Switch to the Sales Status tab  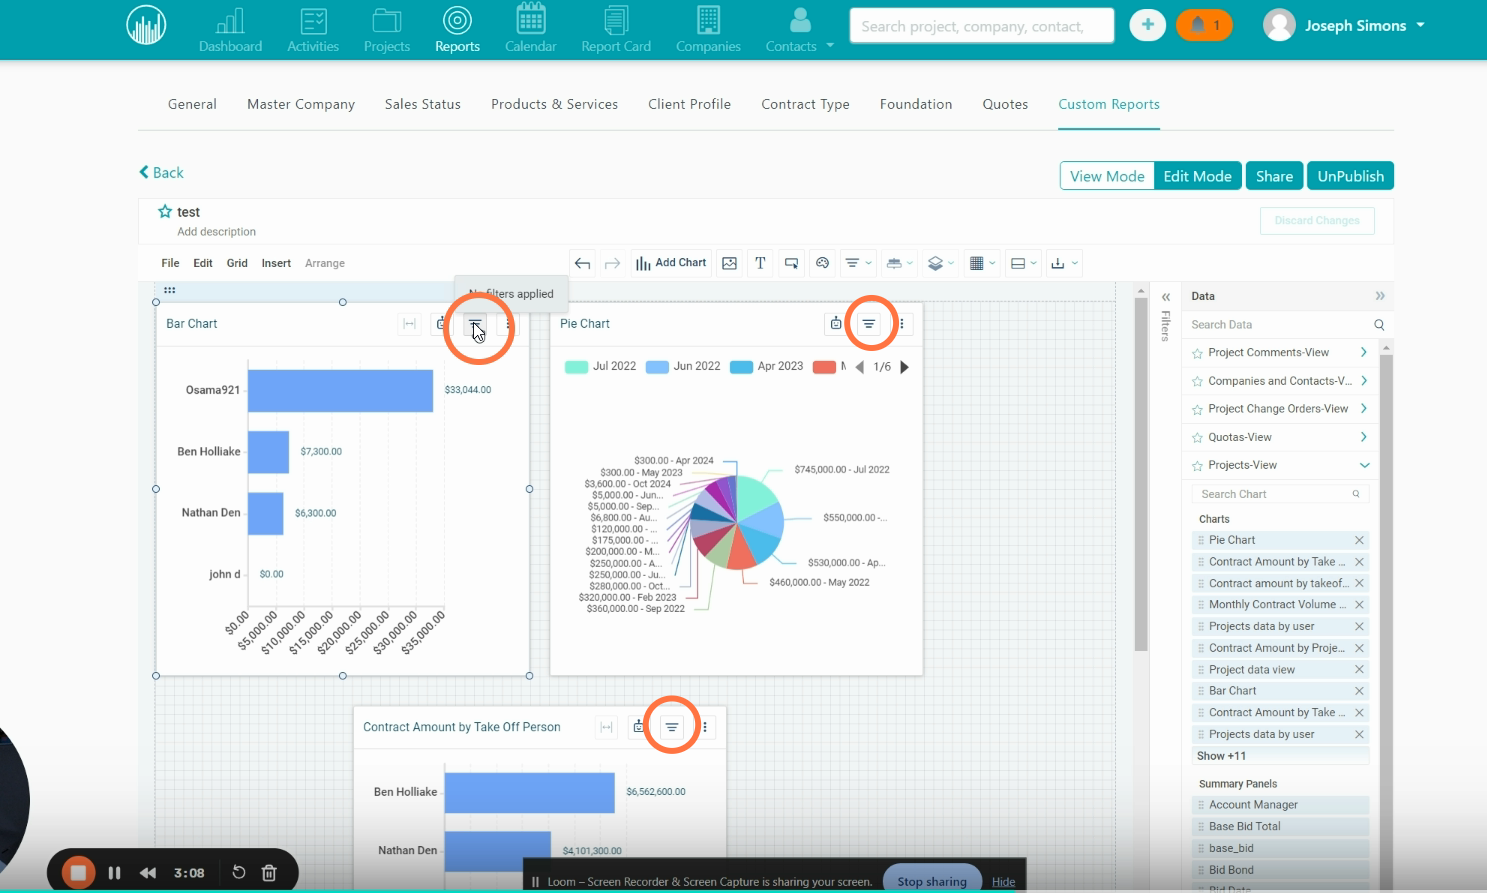(x=423, y=104)
